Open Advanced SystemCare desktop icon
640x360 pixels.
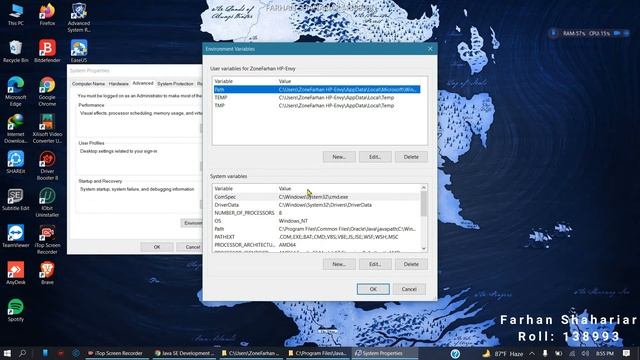[x=79, y=18]
